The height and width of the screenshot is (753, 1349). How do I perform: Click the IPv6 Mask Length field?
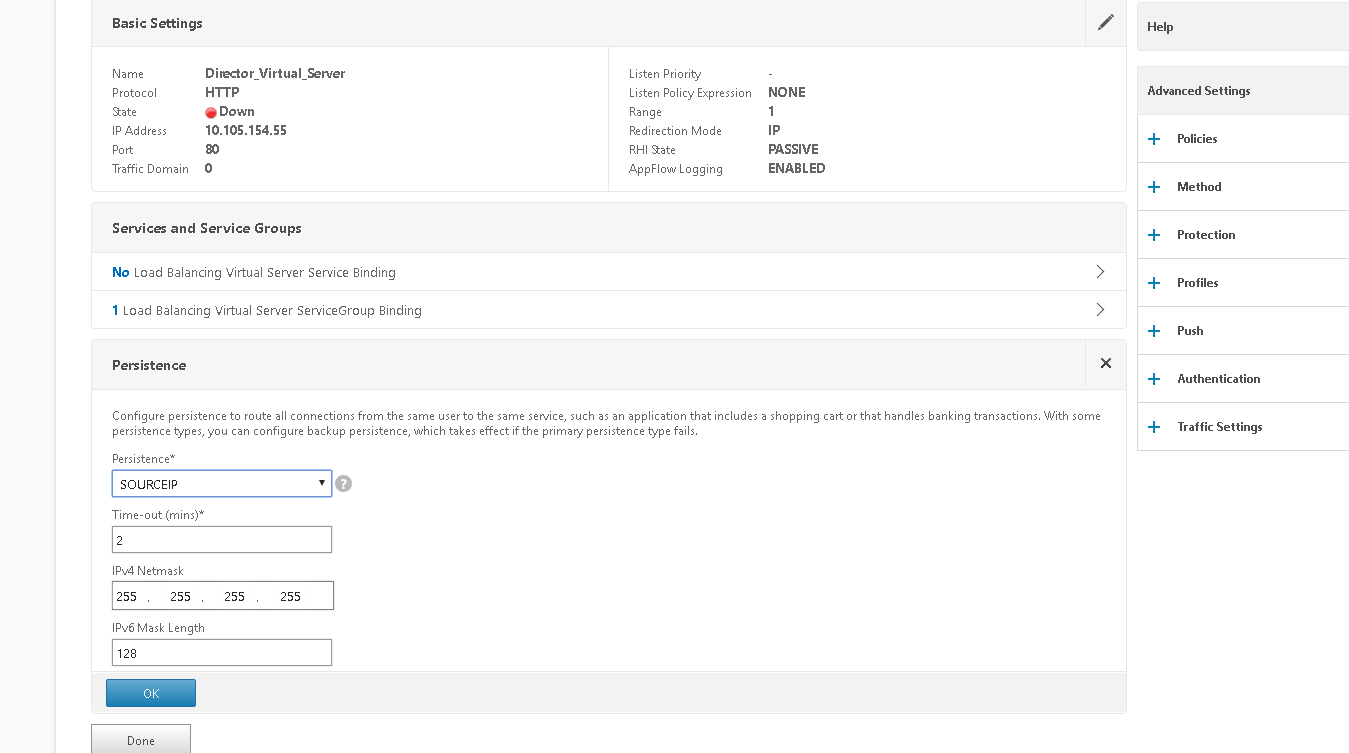(221, 653)
